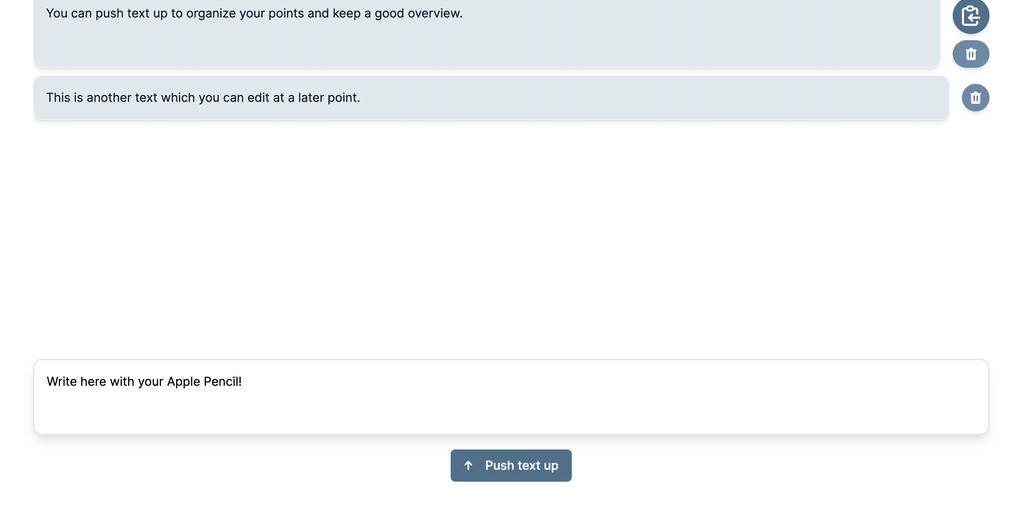Click the word 'organize' in the first note
This screenshot has width=1024, height=512.
coord(211,14)
